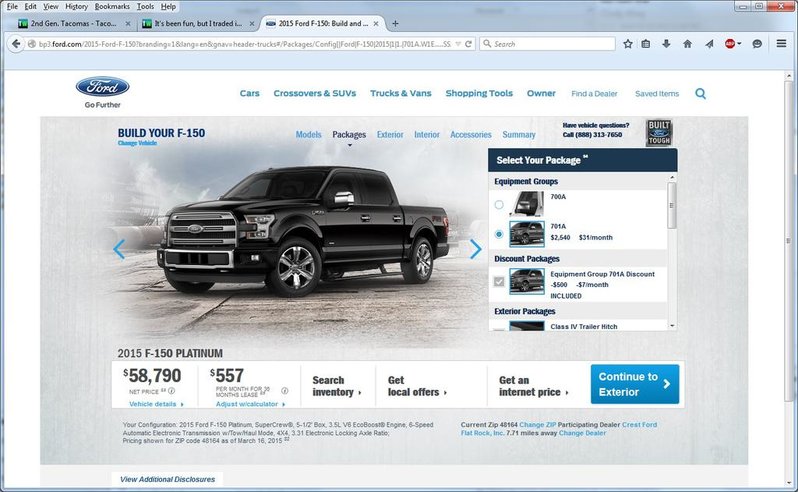The width and height of the screenshot is (798, 492).
Task: Bookmark this page with the star icon
Action: tap(628, 44)
